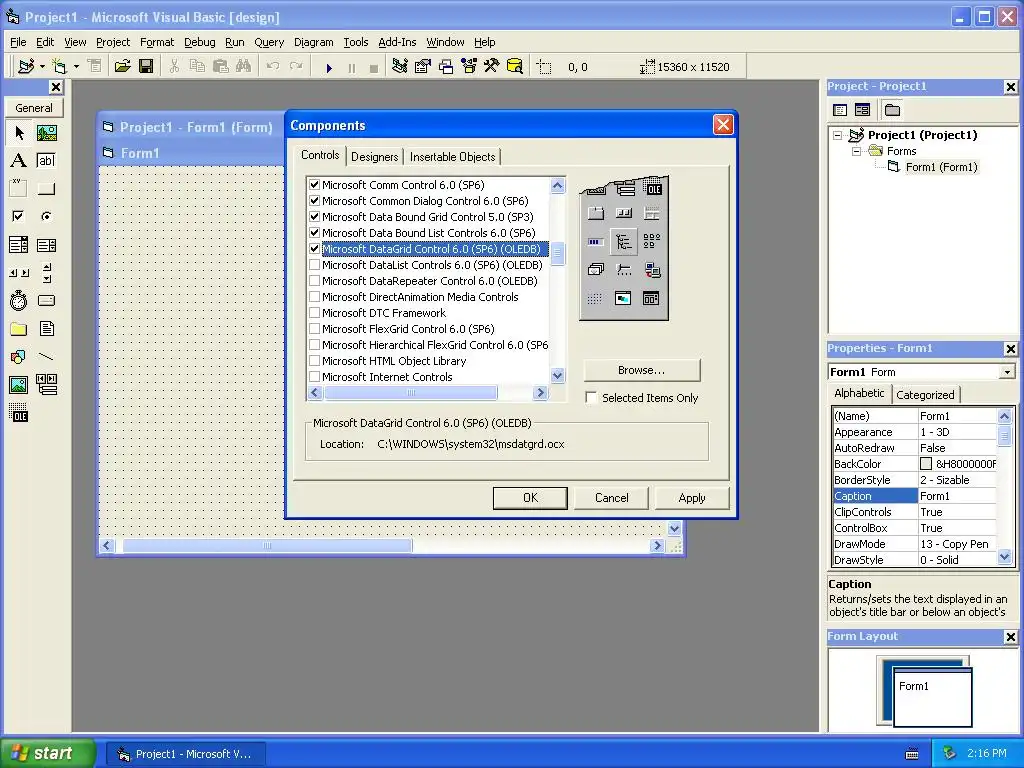1024x768 pixels.
Task: Open the Form1 object dropdown in Properties
Action: click(1008, 372)
